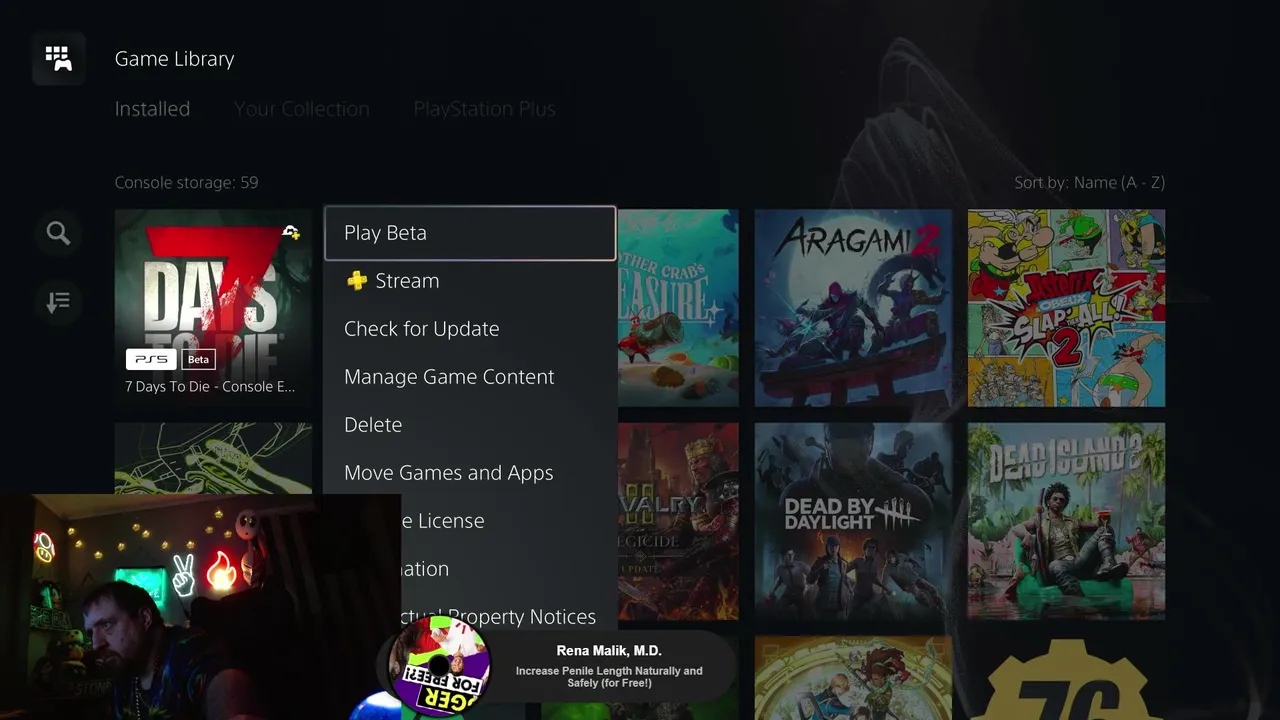This screenshot has width=1280, height=720.
Task: Switch to Your Collection tab
Action: coord(301,109)
